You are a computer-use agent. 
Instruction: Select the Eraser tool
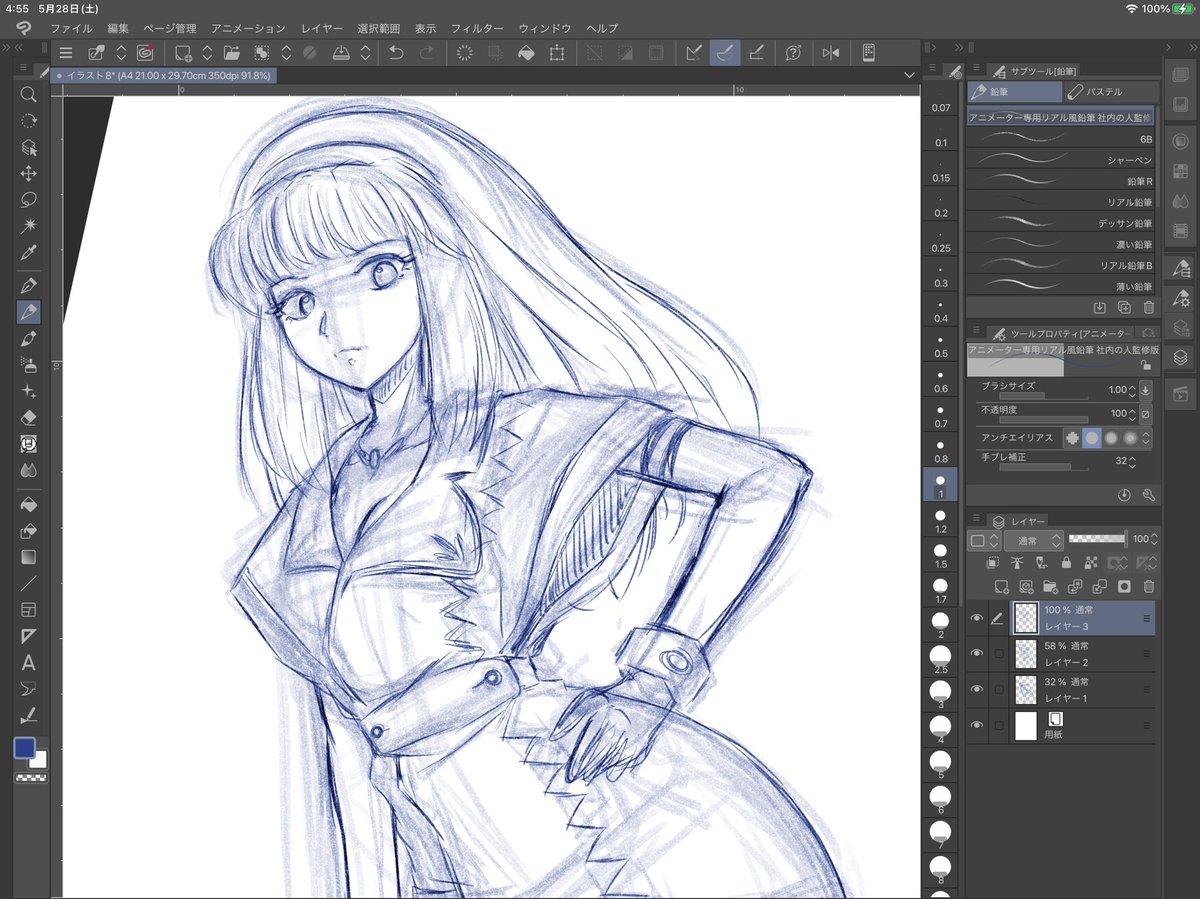28,417
